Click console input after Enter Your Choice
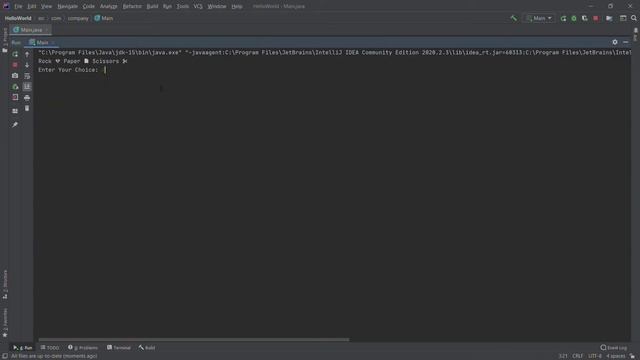640x360 pixels. pyautogui.click(x=105, y=70)
